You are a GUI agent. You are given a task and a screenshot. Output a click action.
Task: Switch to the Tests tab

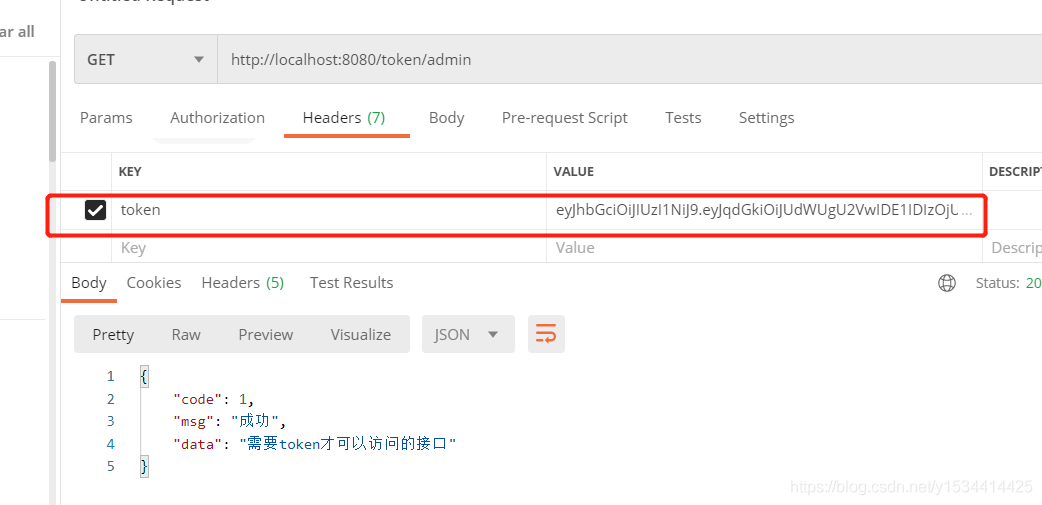pos(683,118)
